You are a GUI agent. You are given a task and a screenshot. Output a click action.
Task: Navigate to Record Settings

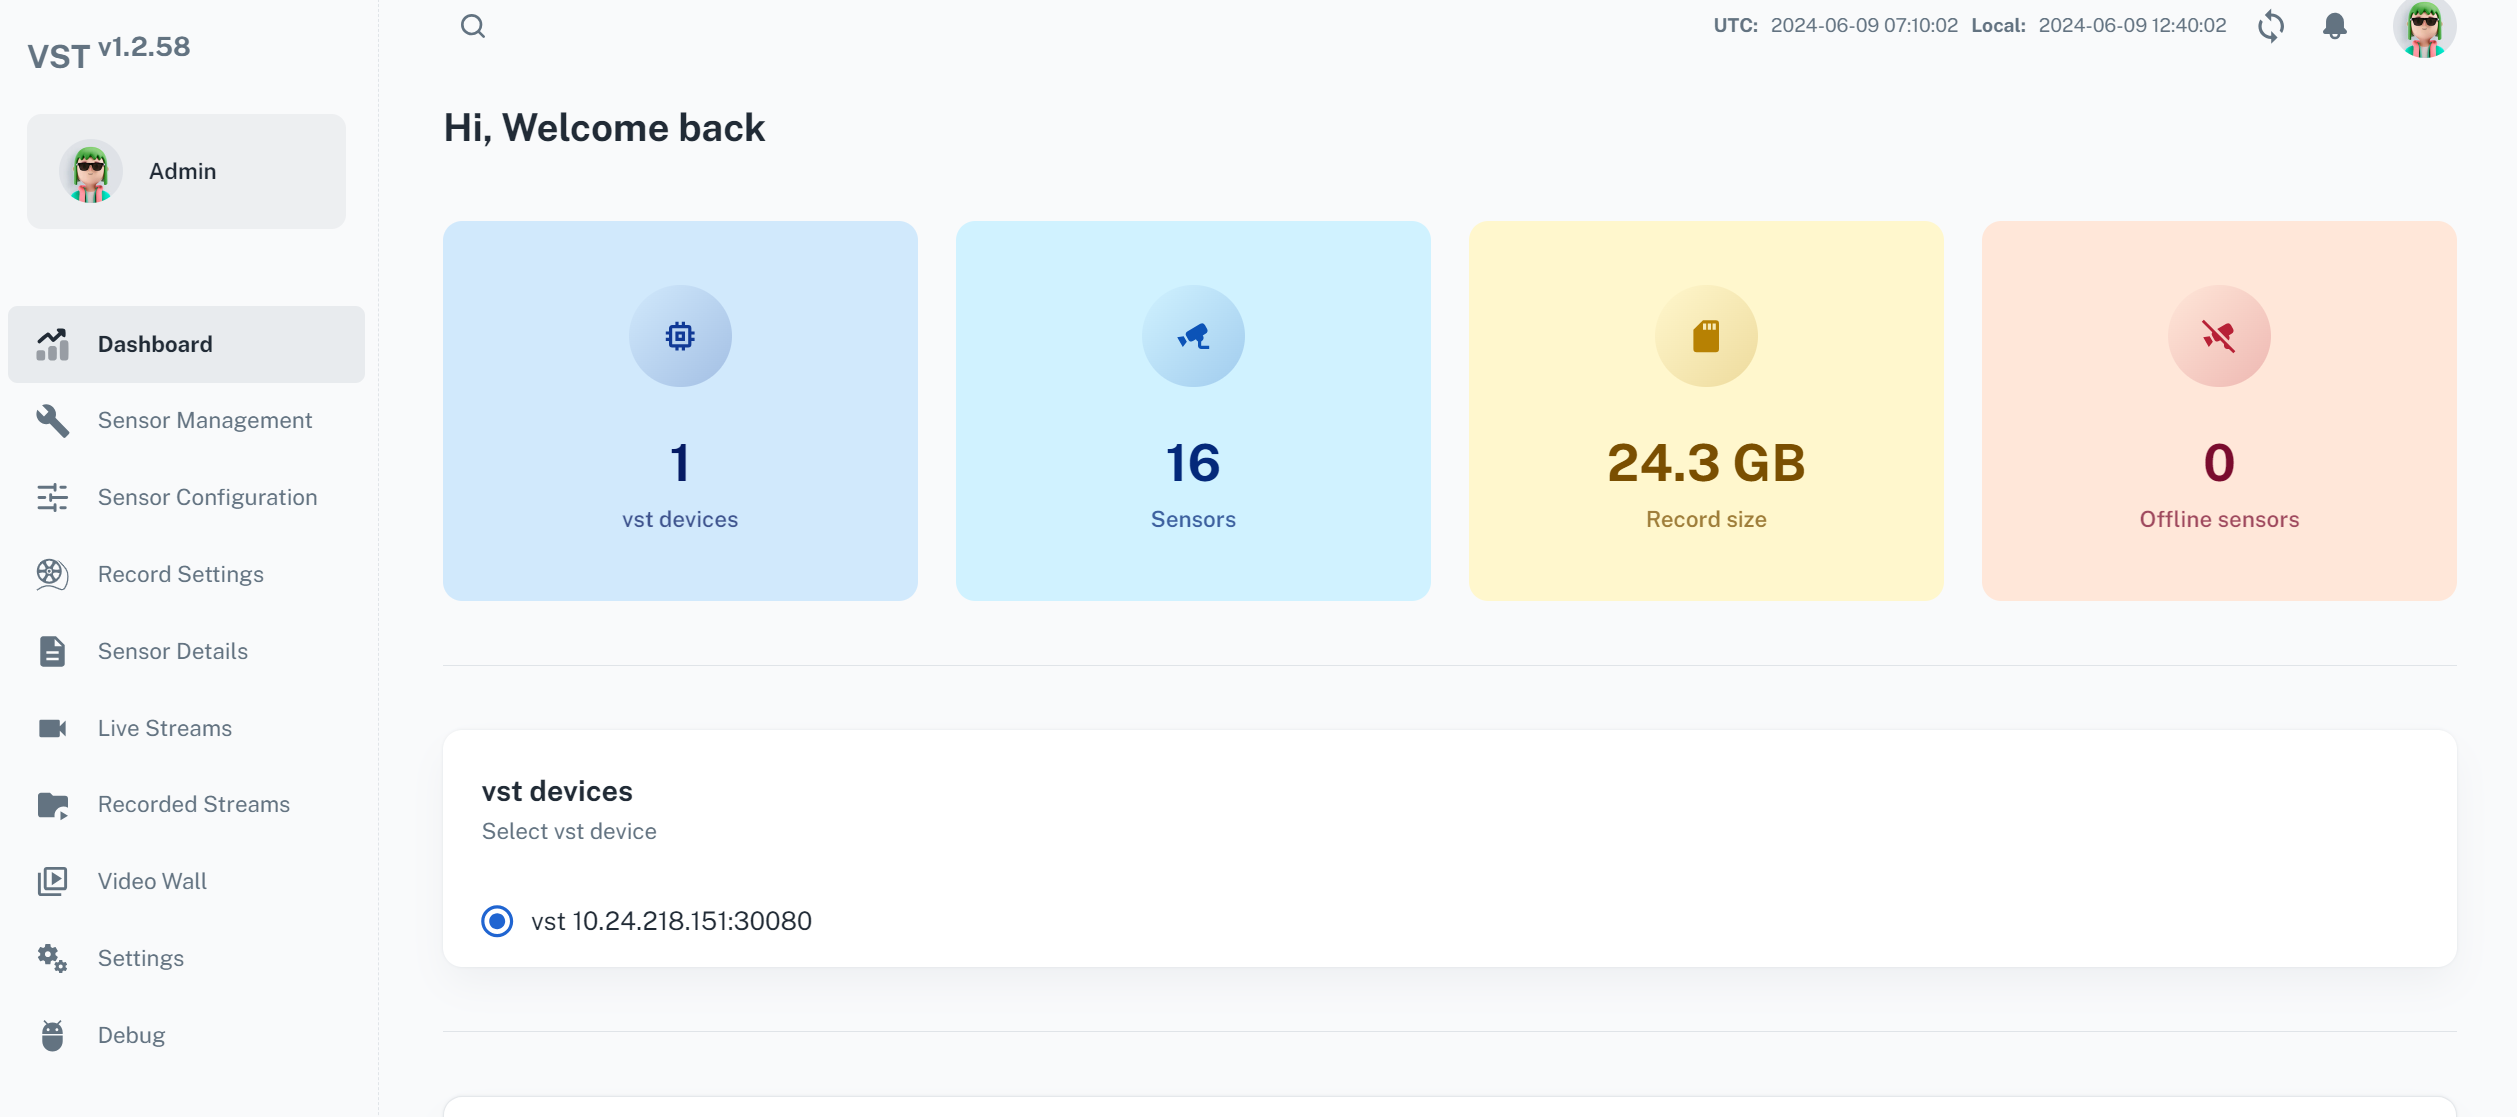click(x=180, y=574)
